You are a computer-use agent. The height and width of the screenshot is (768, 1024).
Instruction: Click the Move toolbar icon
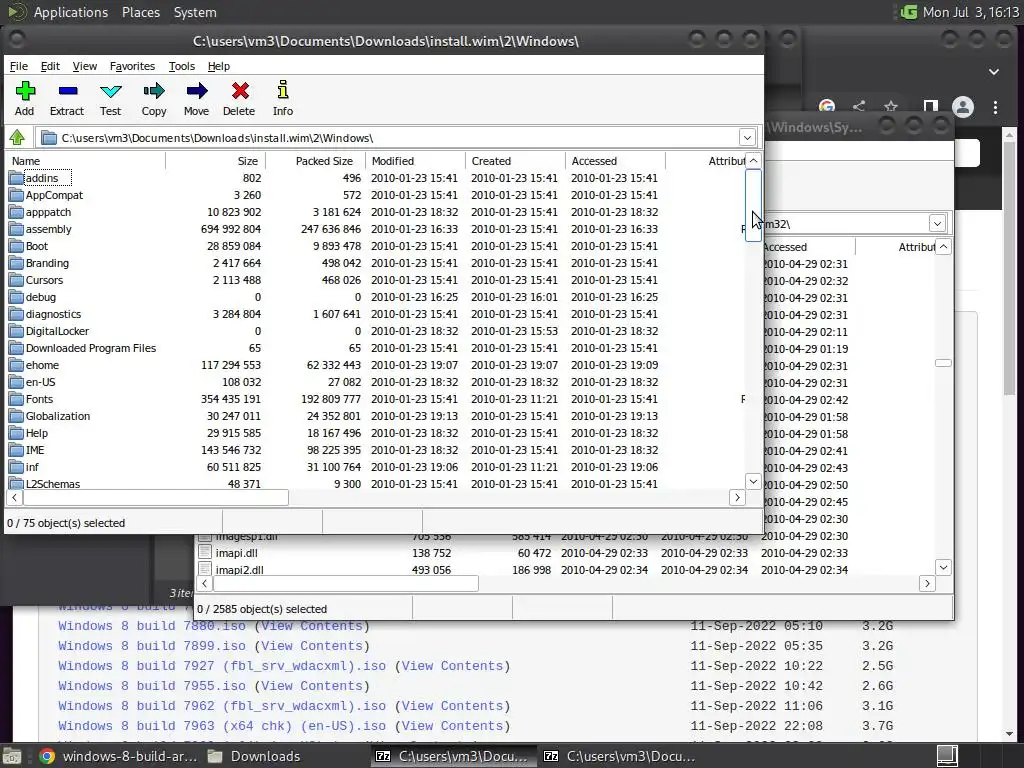click(x=197, y=91)
